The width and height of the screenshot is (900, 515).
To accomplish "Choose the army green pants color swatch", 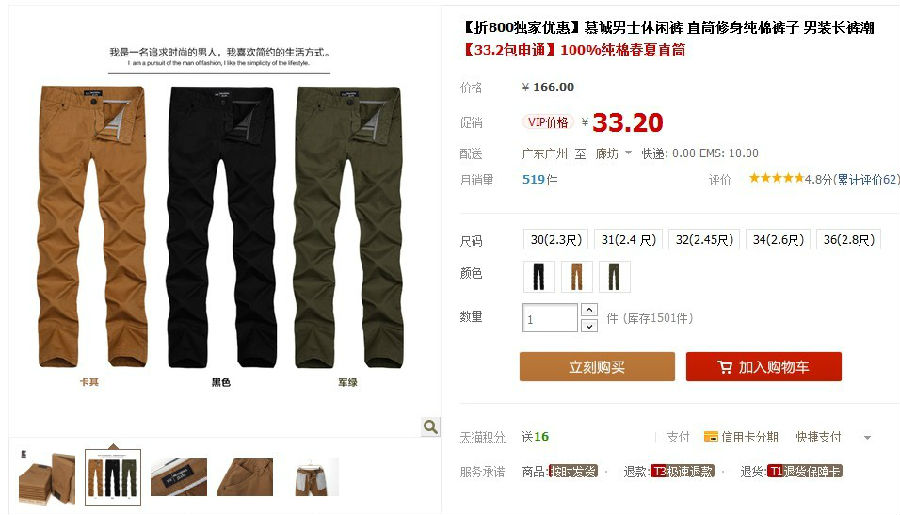I will (614, 276).
